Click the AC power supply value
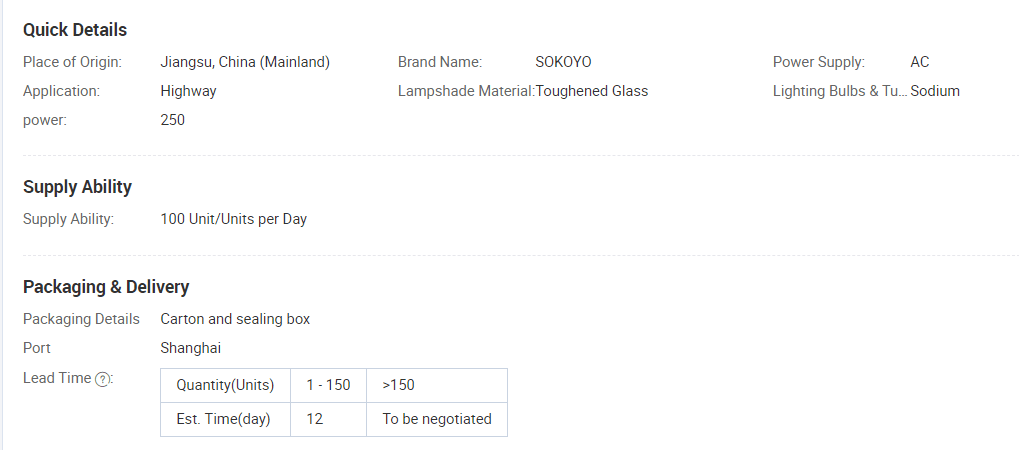The image size is (1019, 450). (x=920, y=62)
